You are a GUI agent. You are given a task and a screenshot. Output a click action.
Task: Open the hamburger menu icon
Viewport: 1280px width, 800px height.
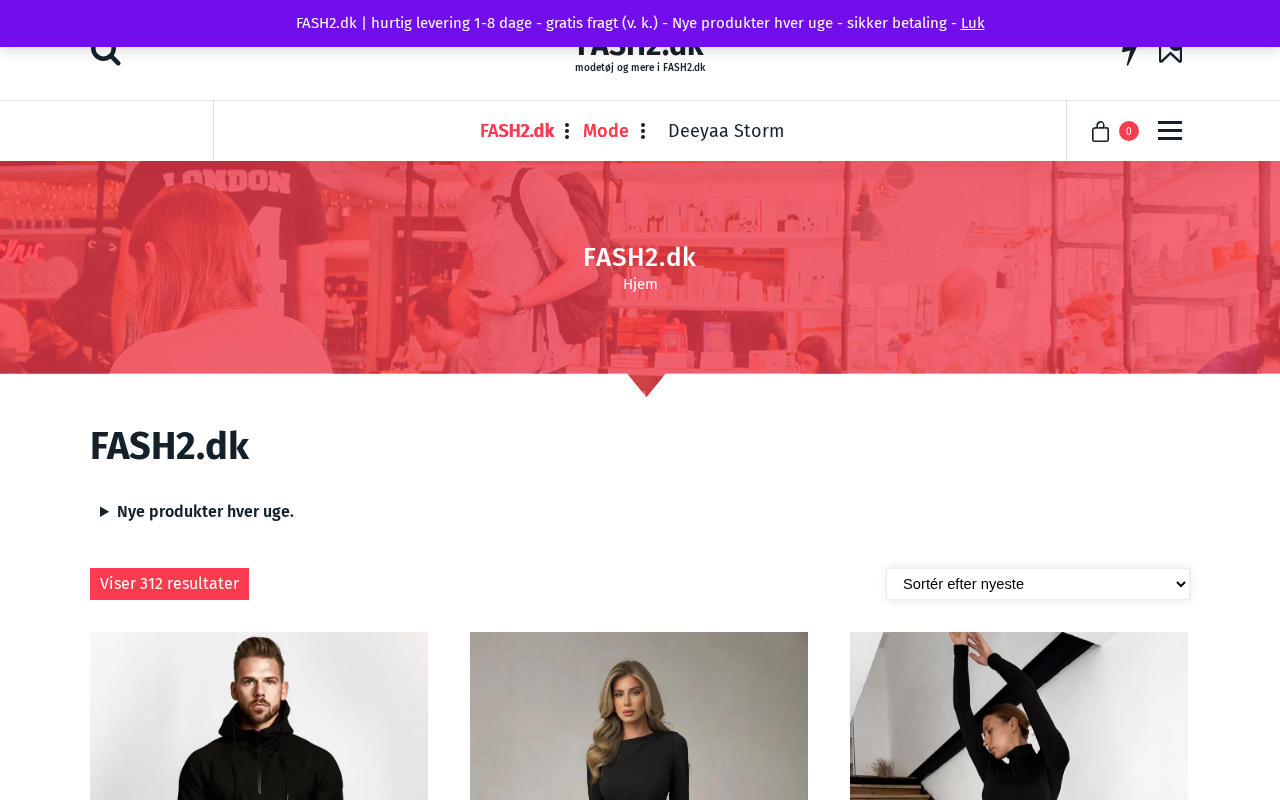click(x=1170, y=131)
